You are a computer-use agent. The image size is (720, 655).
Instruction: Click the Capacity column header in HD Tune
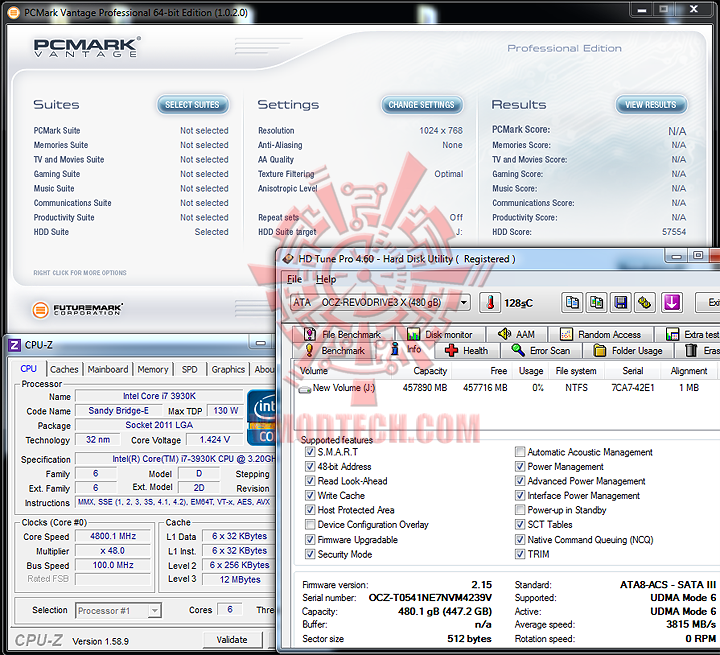(422, 371)
